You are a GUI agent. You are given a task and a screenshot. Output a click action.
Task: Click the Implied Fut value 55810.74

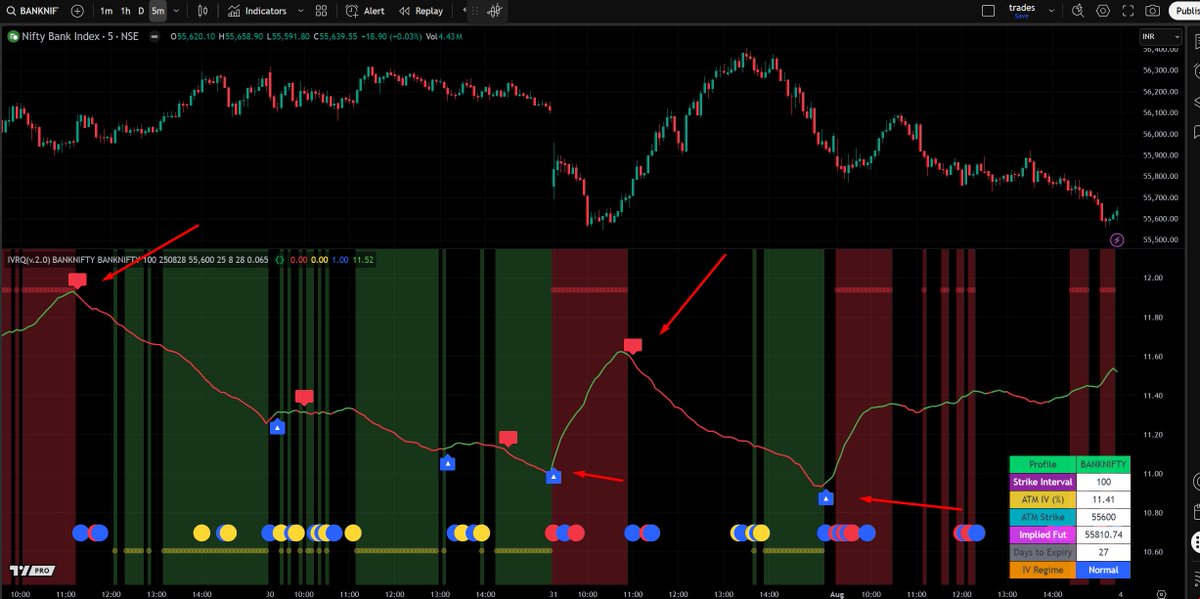1102,535
